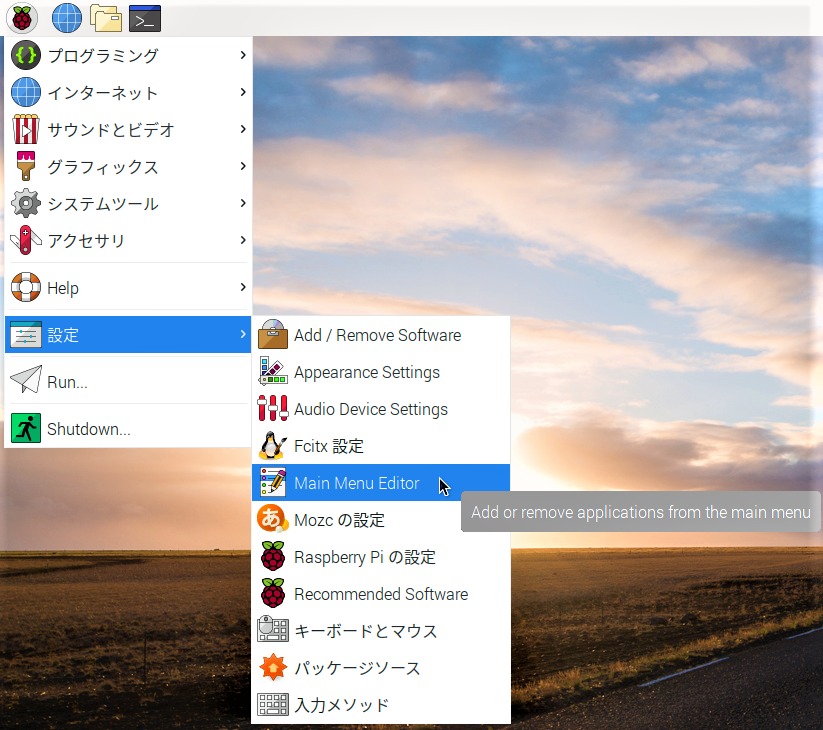Open キーボードとマウス settings
This screenshot has height=730, width=823.
click(381, 630)
